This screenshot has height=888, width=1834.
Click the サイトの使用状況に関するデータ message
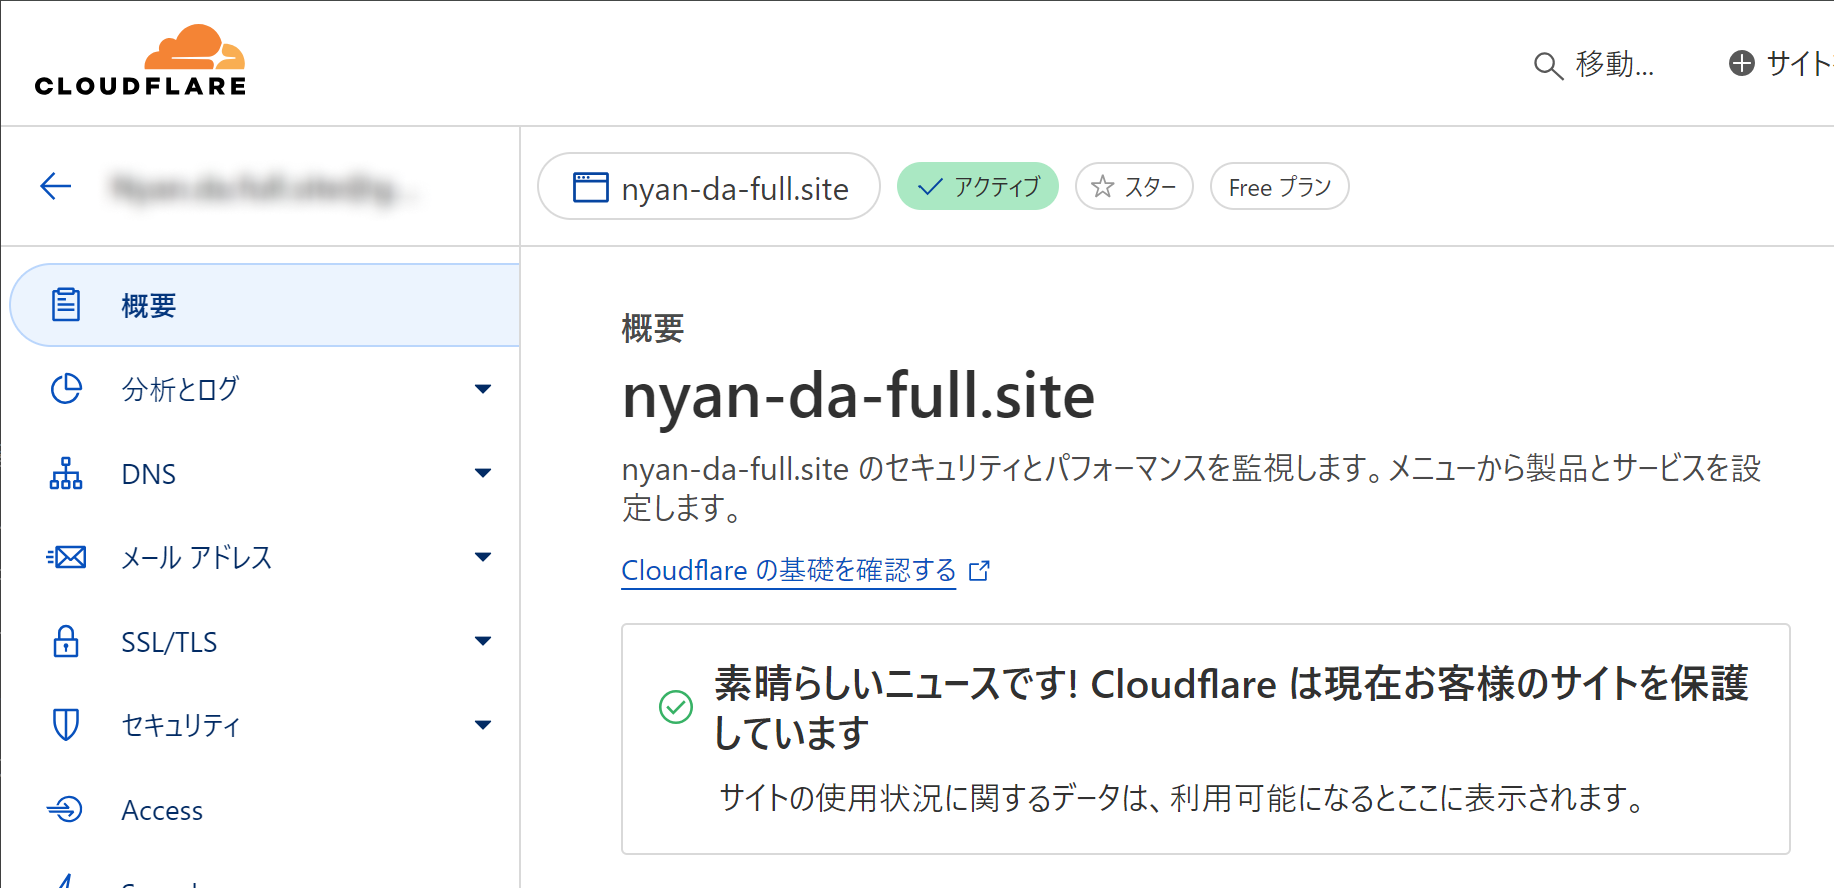point(1183,798)
